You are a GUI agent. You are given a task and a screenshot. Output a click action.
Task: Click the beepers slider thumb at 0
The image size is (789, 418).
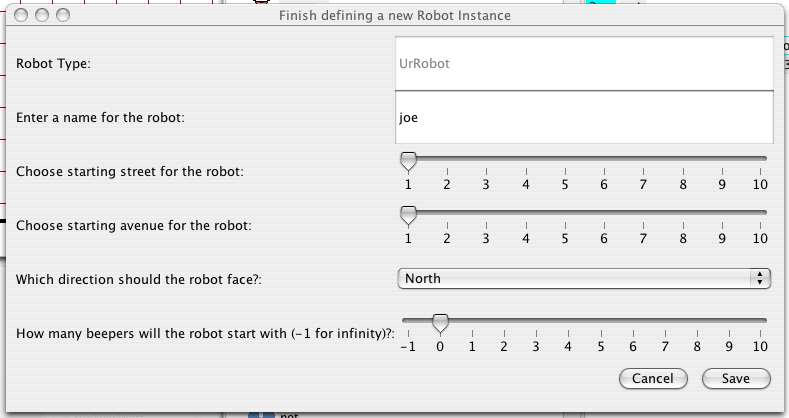pyautogui.click(x=440, y=322)
